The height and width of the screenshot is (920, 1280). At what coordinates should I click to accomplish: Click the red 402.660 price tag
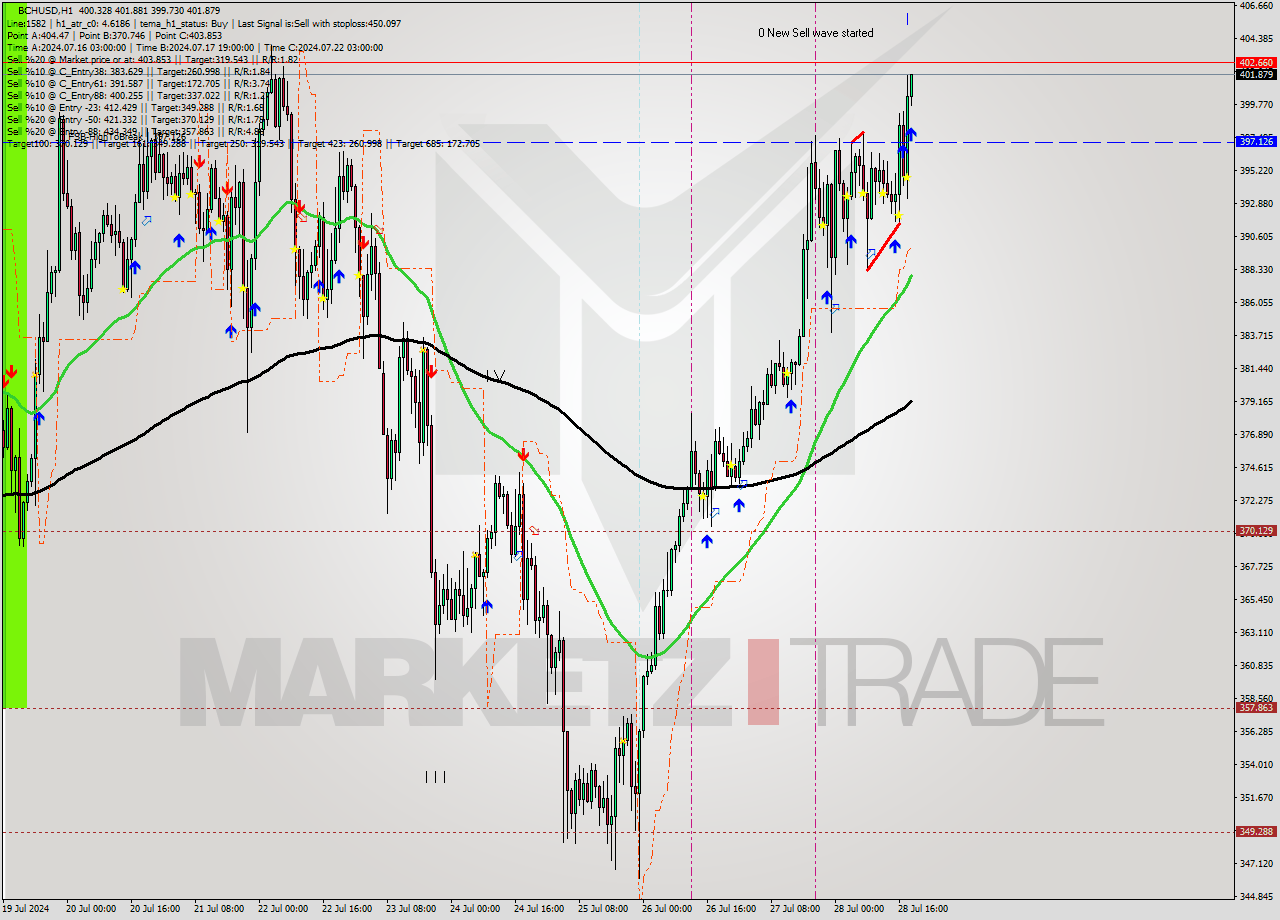[1256, 63]
